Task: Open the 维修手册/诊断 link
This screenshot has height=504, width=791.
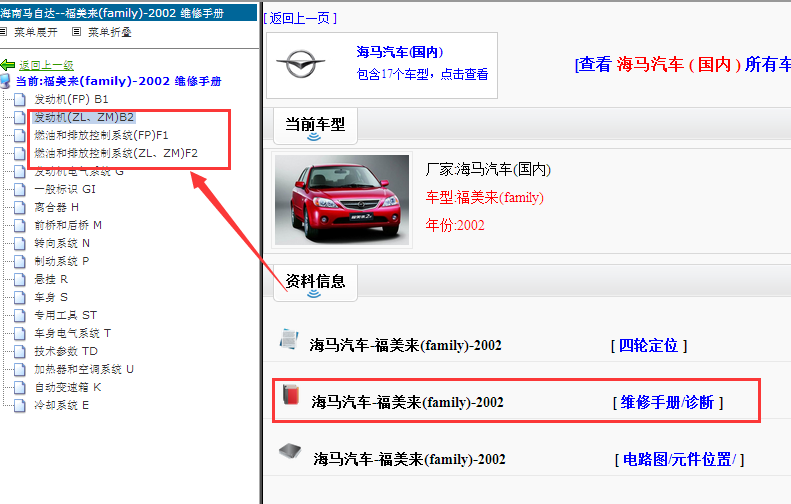Action: click(x=667, y=402)
